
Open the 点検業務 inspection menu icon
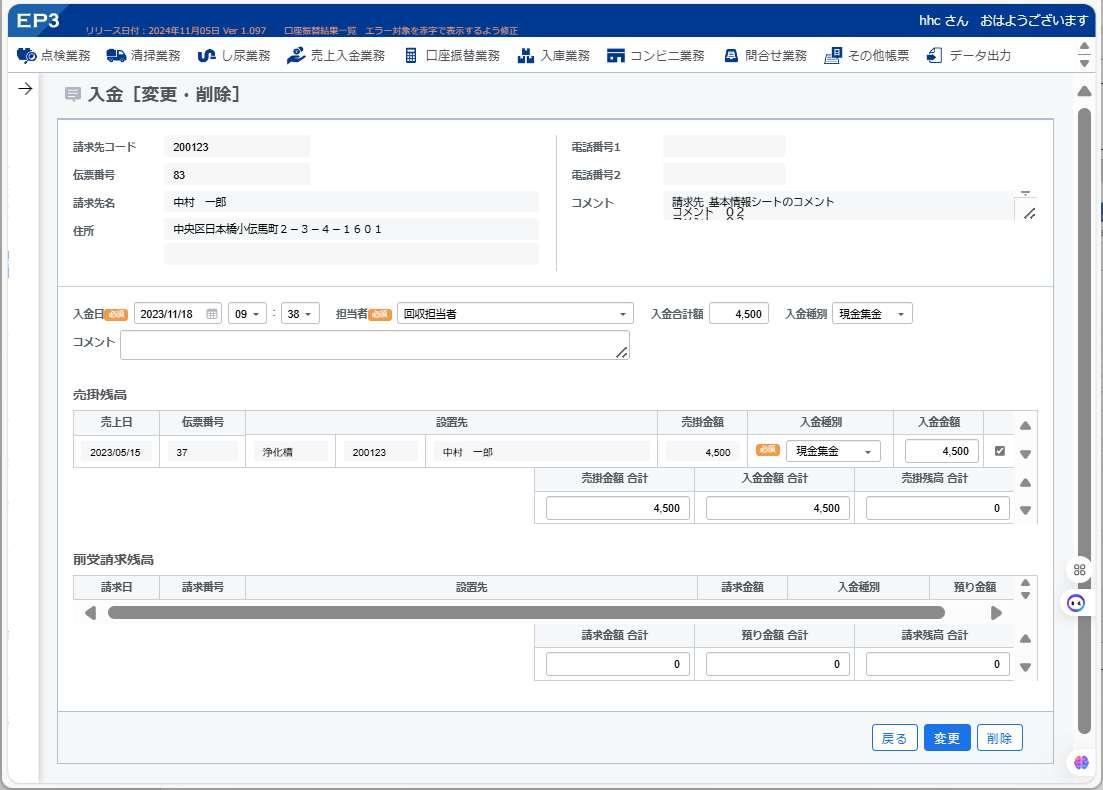point(26,56)
